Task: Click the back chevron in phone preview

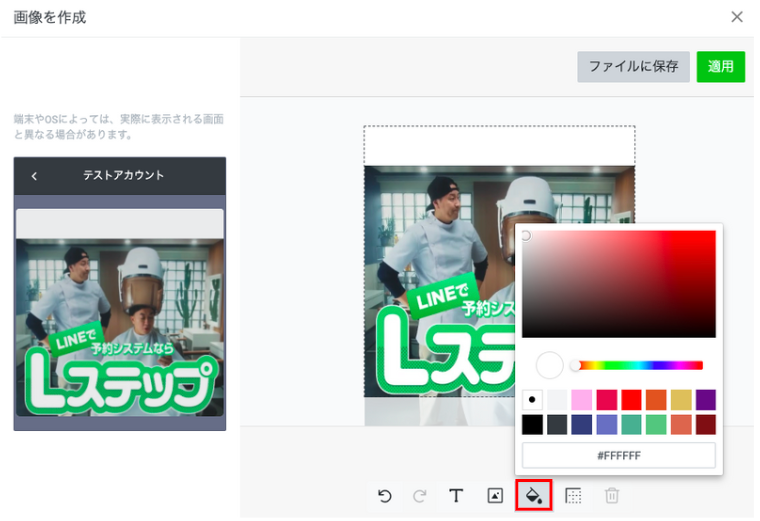Action: point(34,176)
